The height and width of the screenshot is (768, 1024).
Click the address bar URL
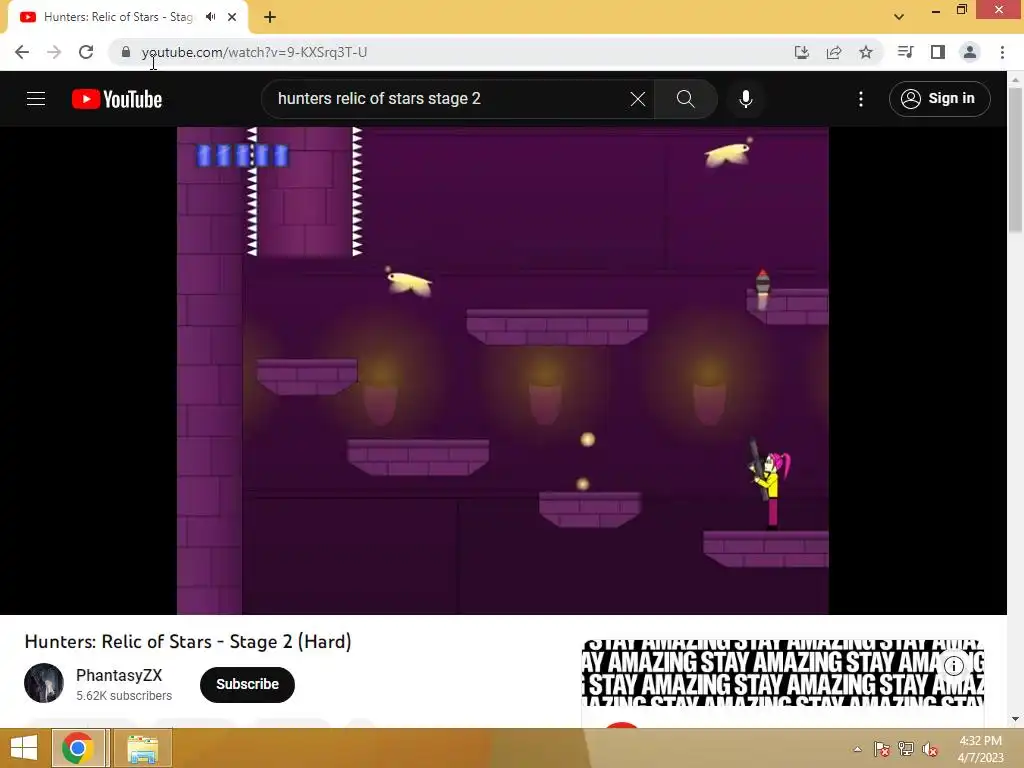click(254, 52)
